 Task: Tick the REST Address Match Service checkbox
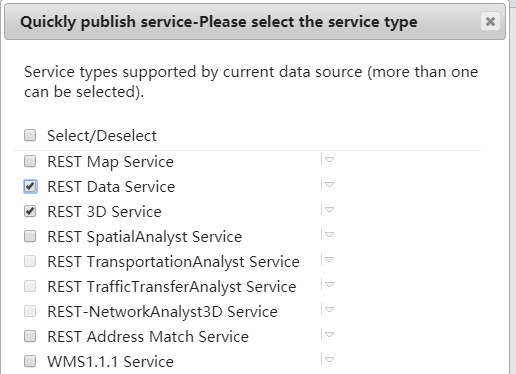30,336
